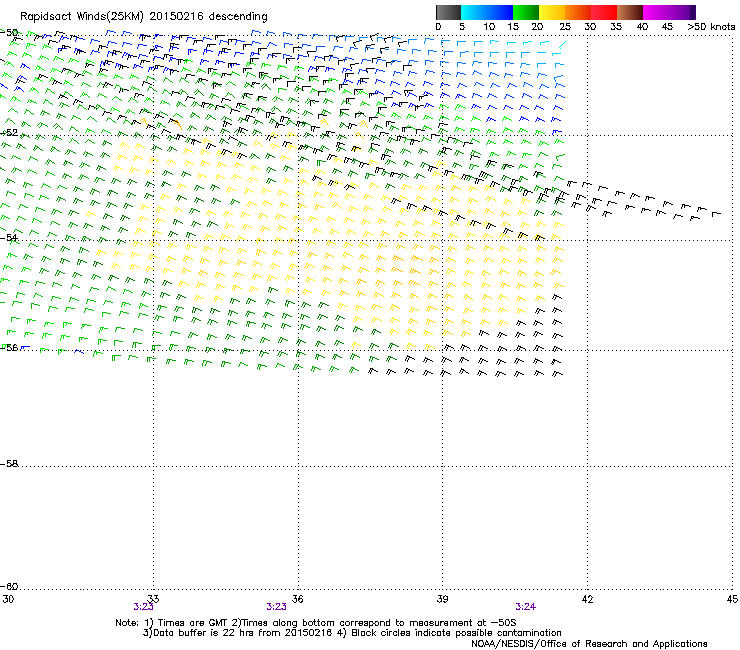This screenshot has width=740, height=650.
Task: Select the green 15-20 knots legend swatch
Action: pyautogui.click(x=526, y=12)
